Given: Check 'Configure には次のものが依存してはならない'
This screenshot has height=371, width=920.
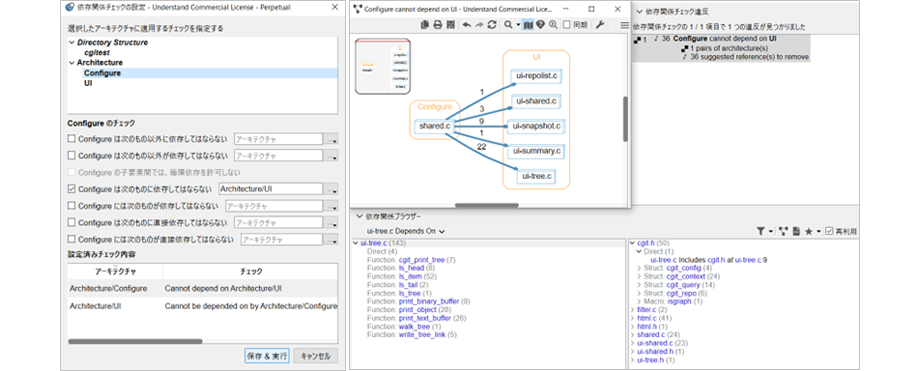Looking at the screenshot, I should pos(72,206).
